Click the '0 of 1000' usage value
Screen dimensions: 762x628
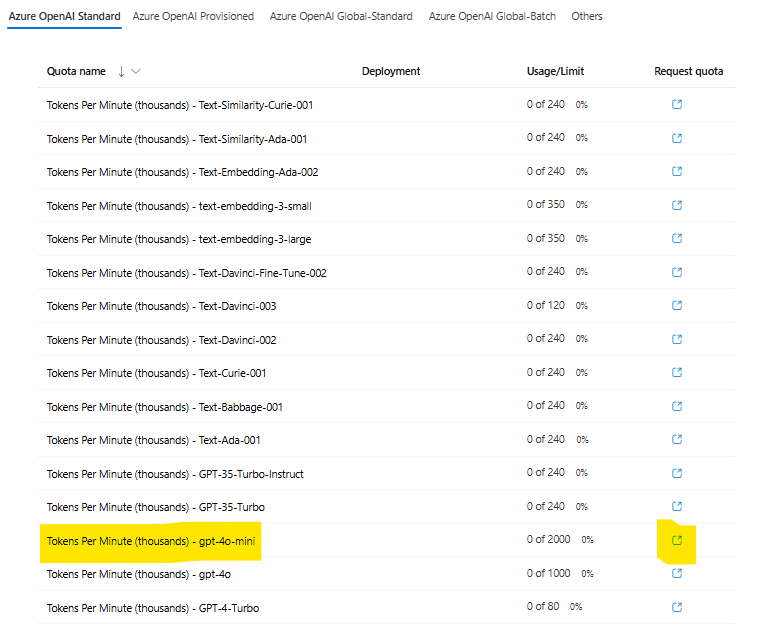click(548, 574)
